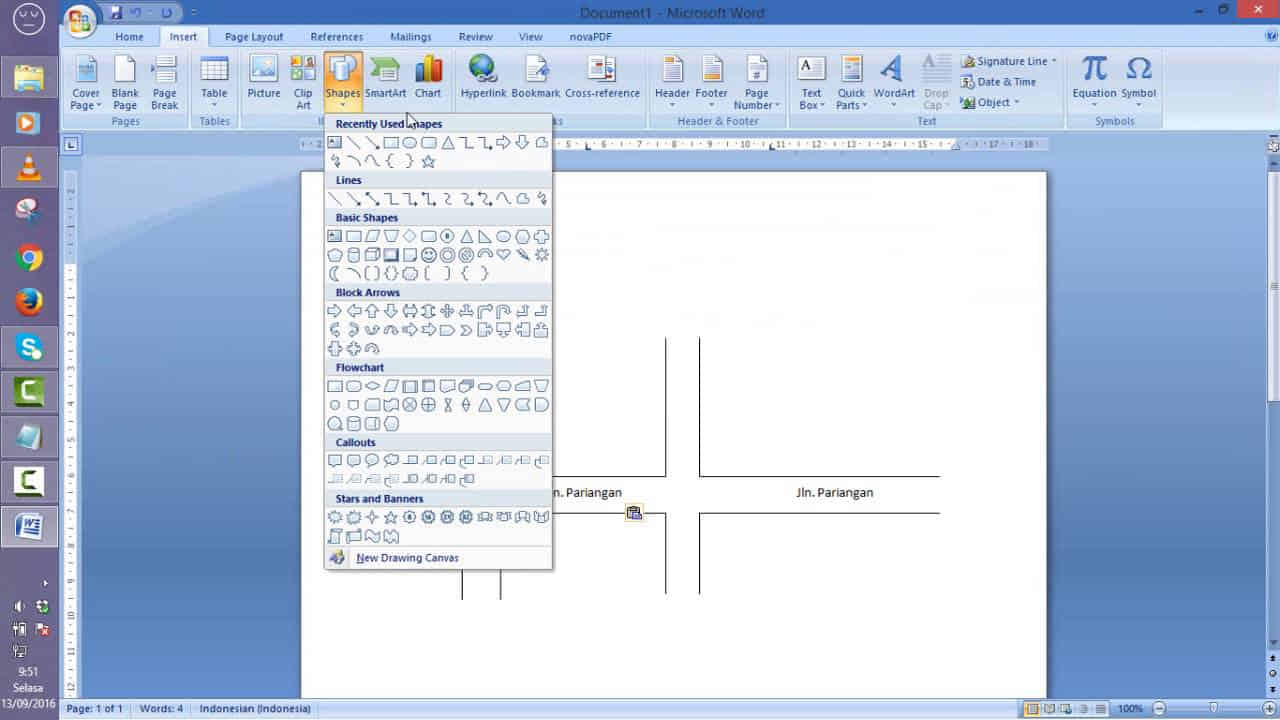Open the Symbol dropdown
Viewport: 1280px width, 720px height.
1139,81
